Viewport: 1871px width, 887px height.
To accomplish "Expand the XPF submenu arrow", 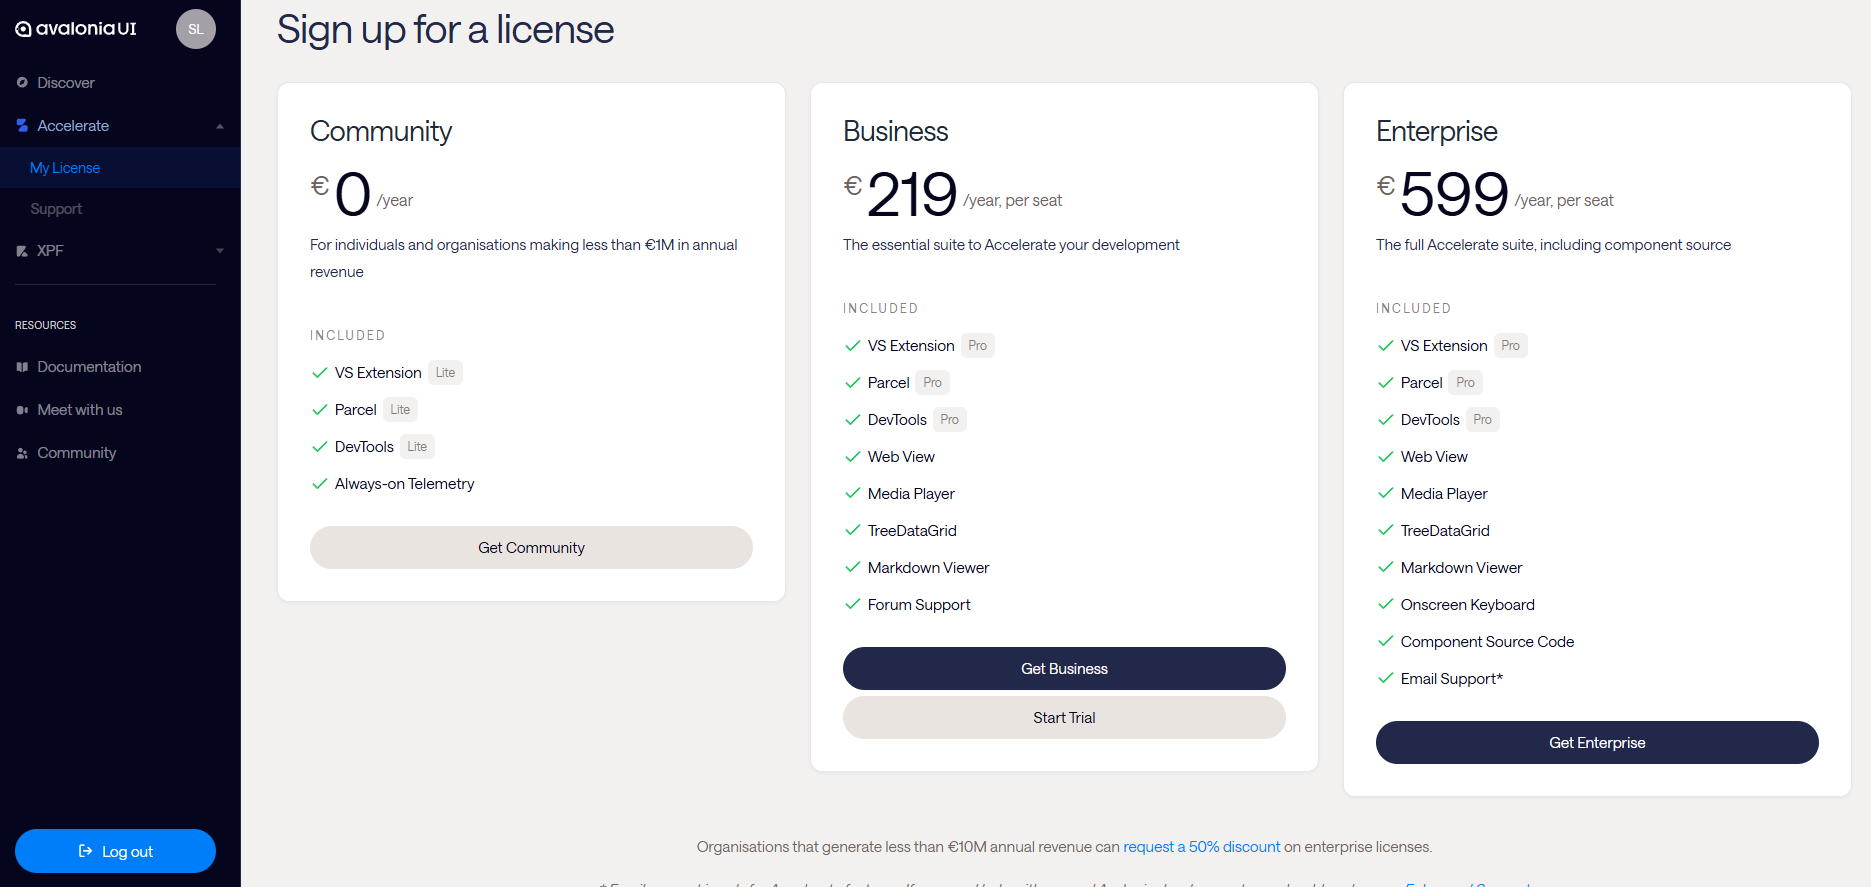I will pos(220,251).
